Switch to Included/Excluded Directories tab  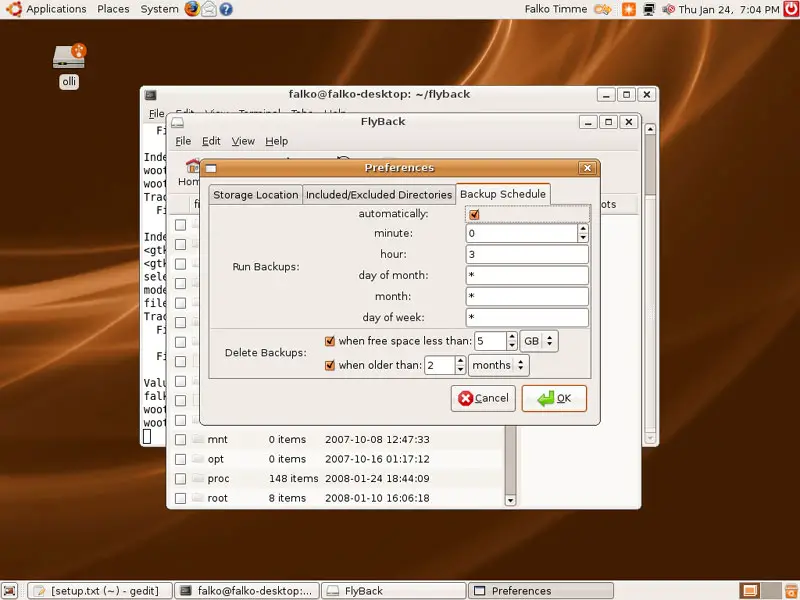[379, 195]
